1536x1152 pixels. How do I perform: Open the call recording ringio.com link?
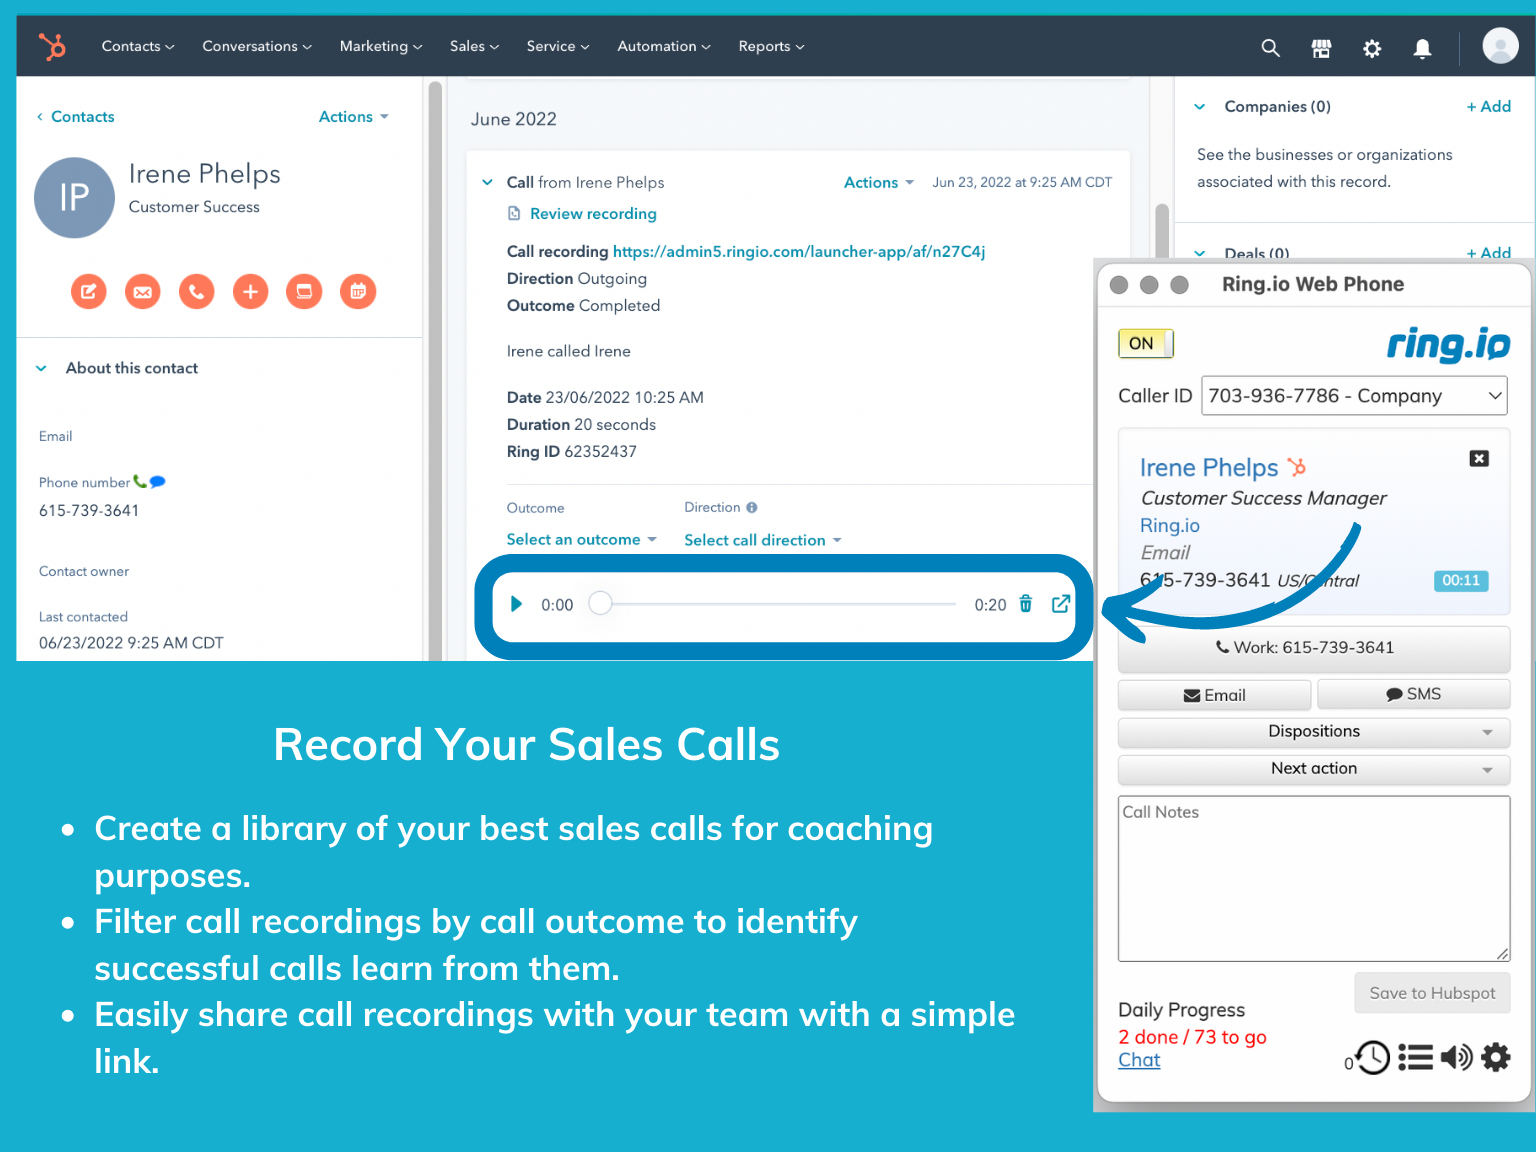(x=798, y=251)
